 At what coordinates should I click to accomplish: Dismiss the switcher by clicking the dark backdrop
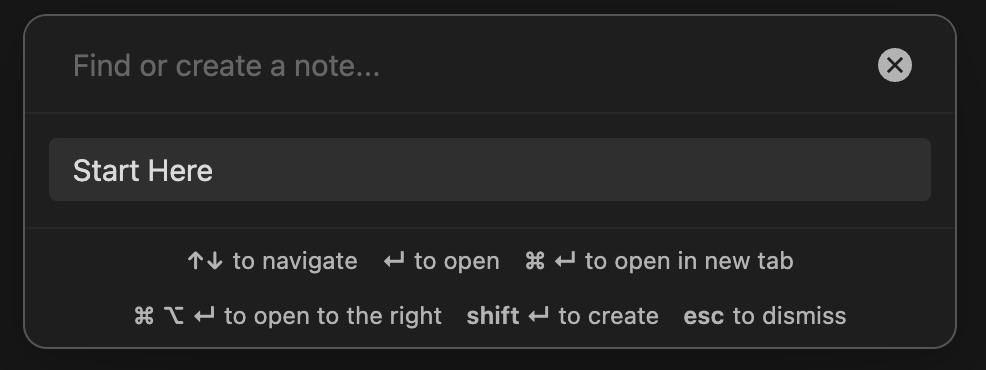(x=493, y=360)
